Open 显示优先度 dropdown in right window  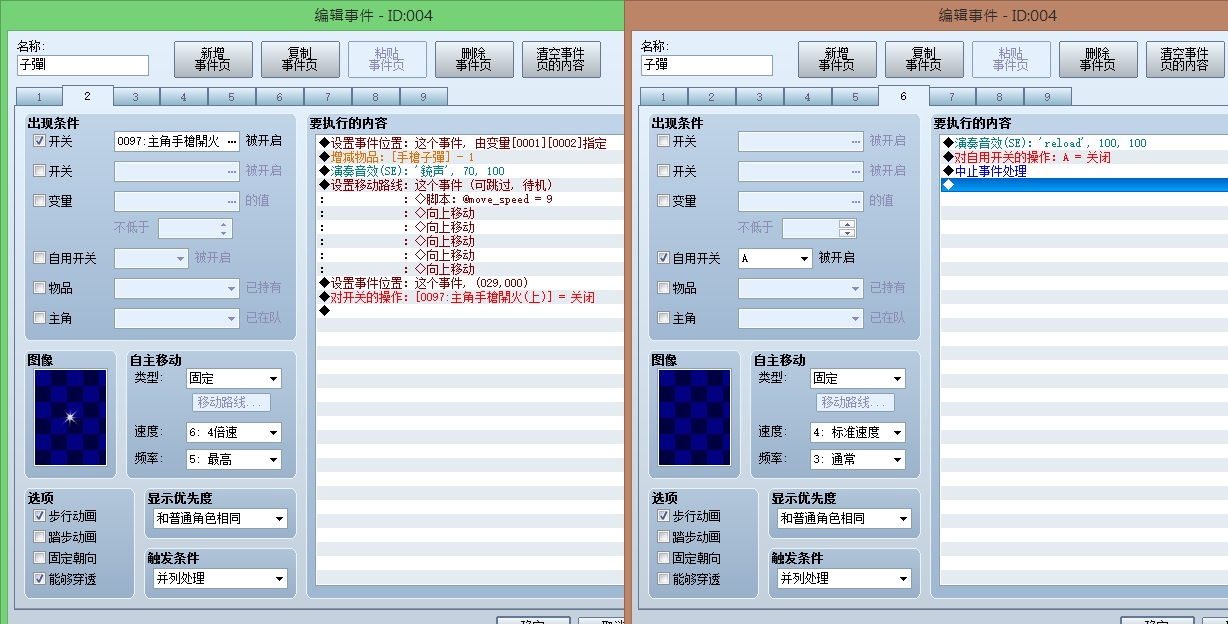[x=844, y=519]
